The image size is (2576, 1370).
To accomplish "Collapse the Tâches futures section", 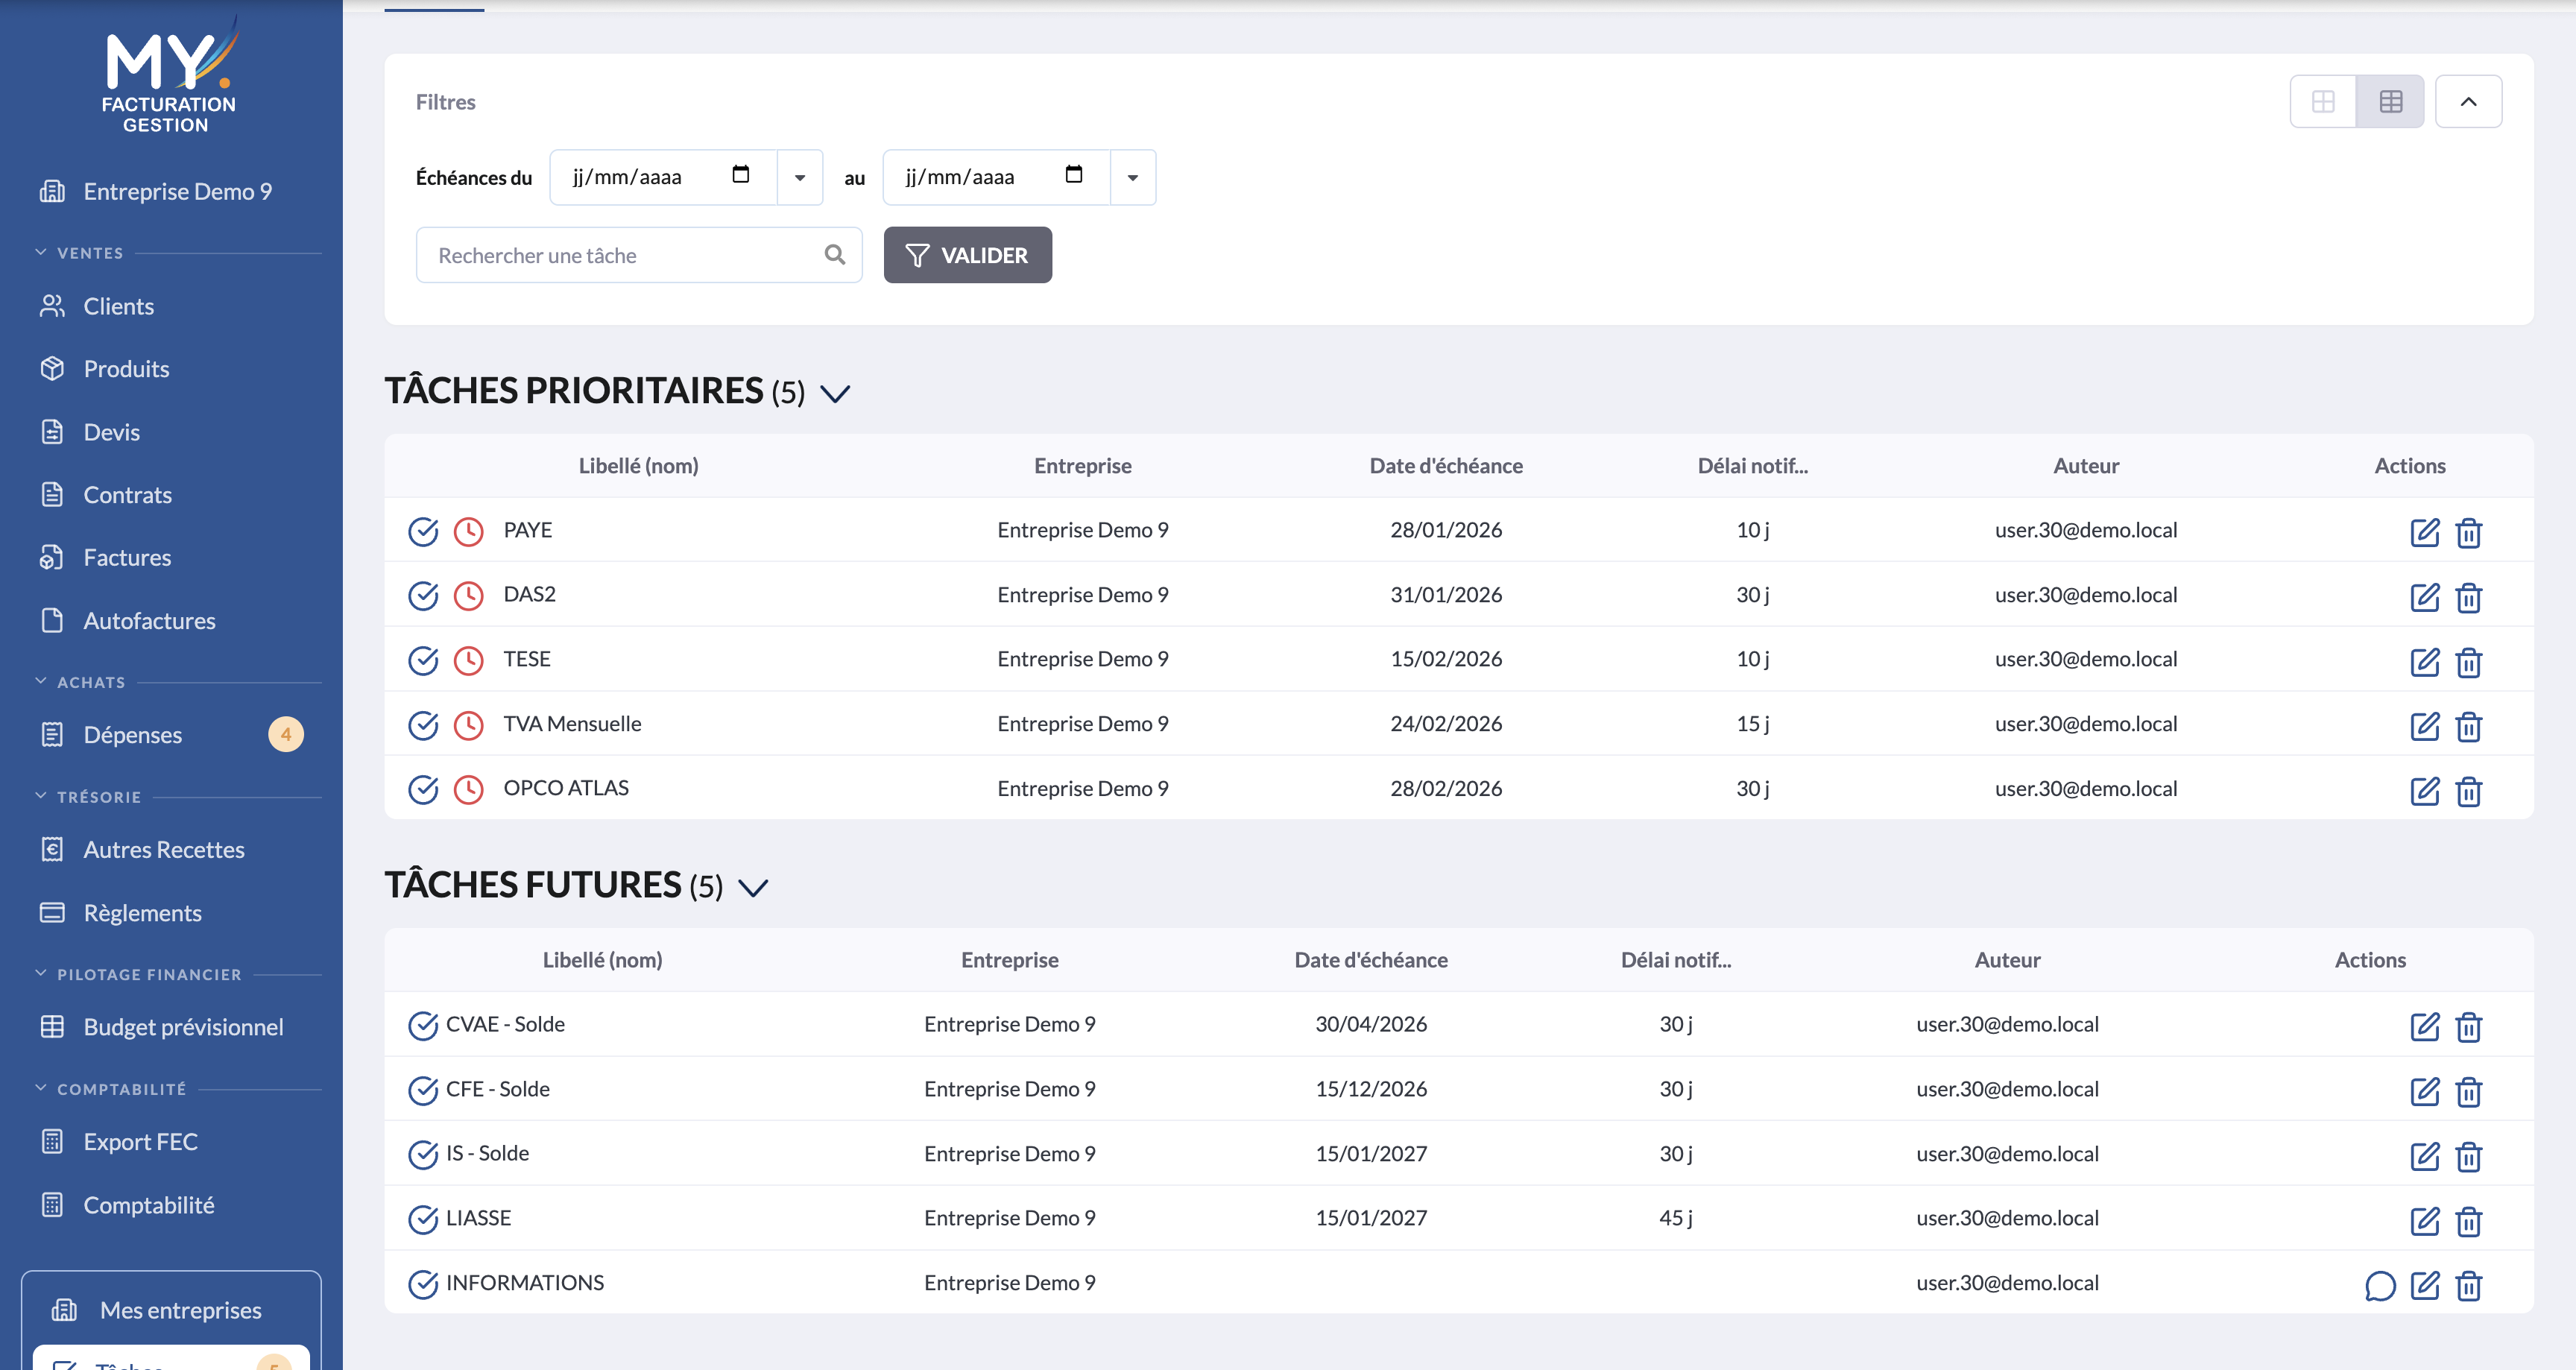I will tap(752, 887).
